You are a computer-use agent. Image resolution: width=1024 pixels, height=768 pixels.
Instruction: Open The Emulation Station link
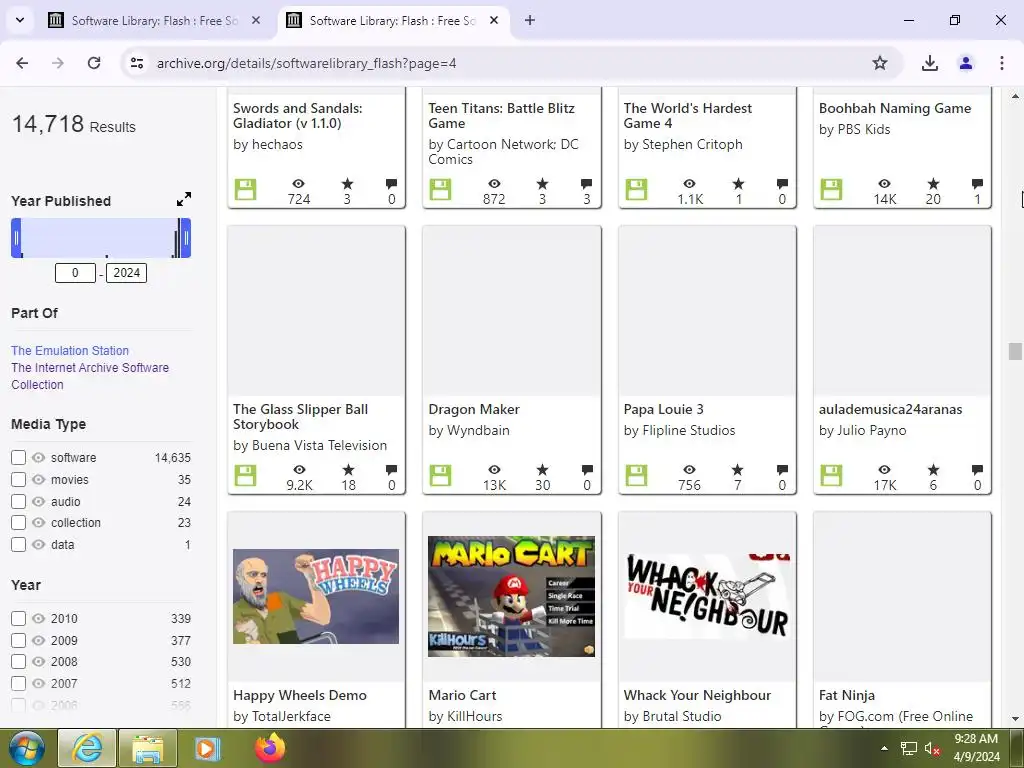70,351
